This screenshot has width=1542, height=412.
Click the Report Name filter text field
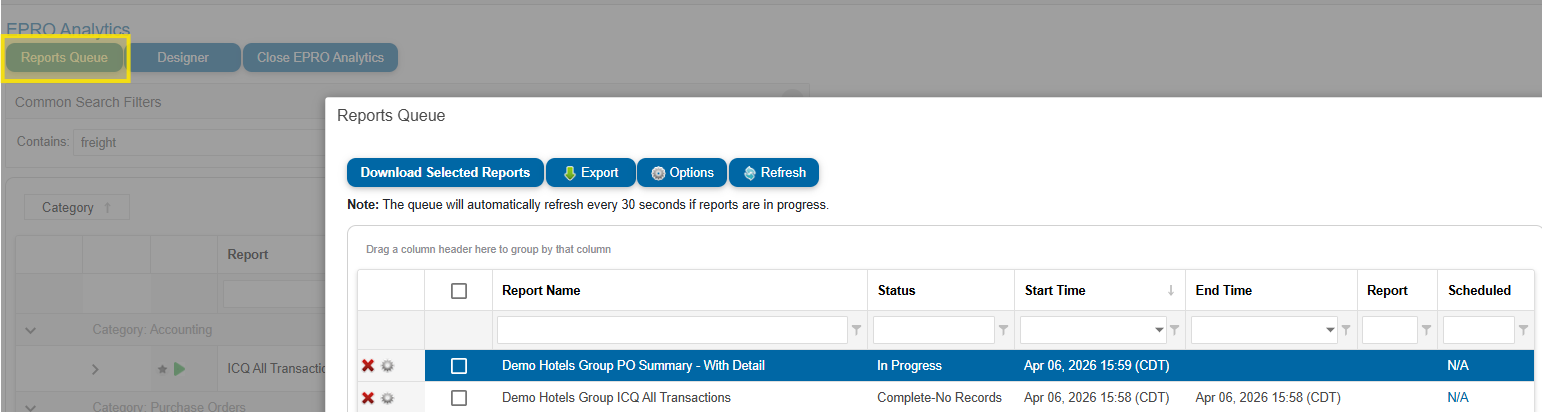click(x=671, y=330)
